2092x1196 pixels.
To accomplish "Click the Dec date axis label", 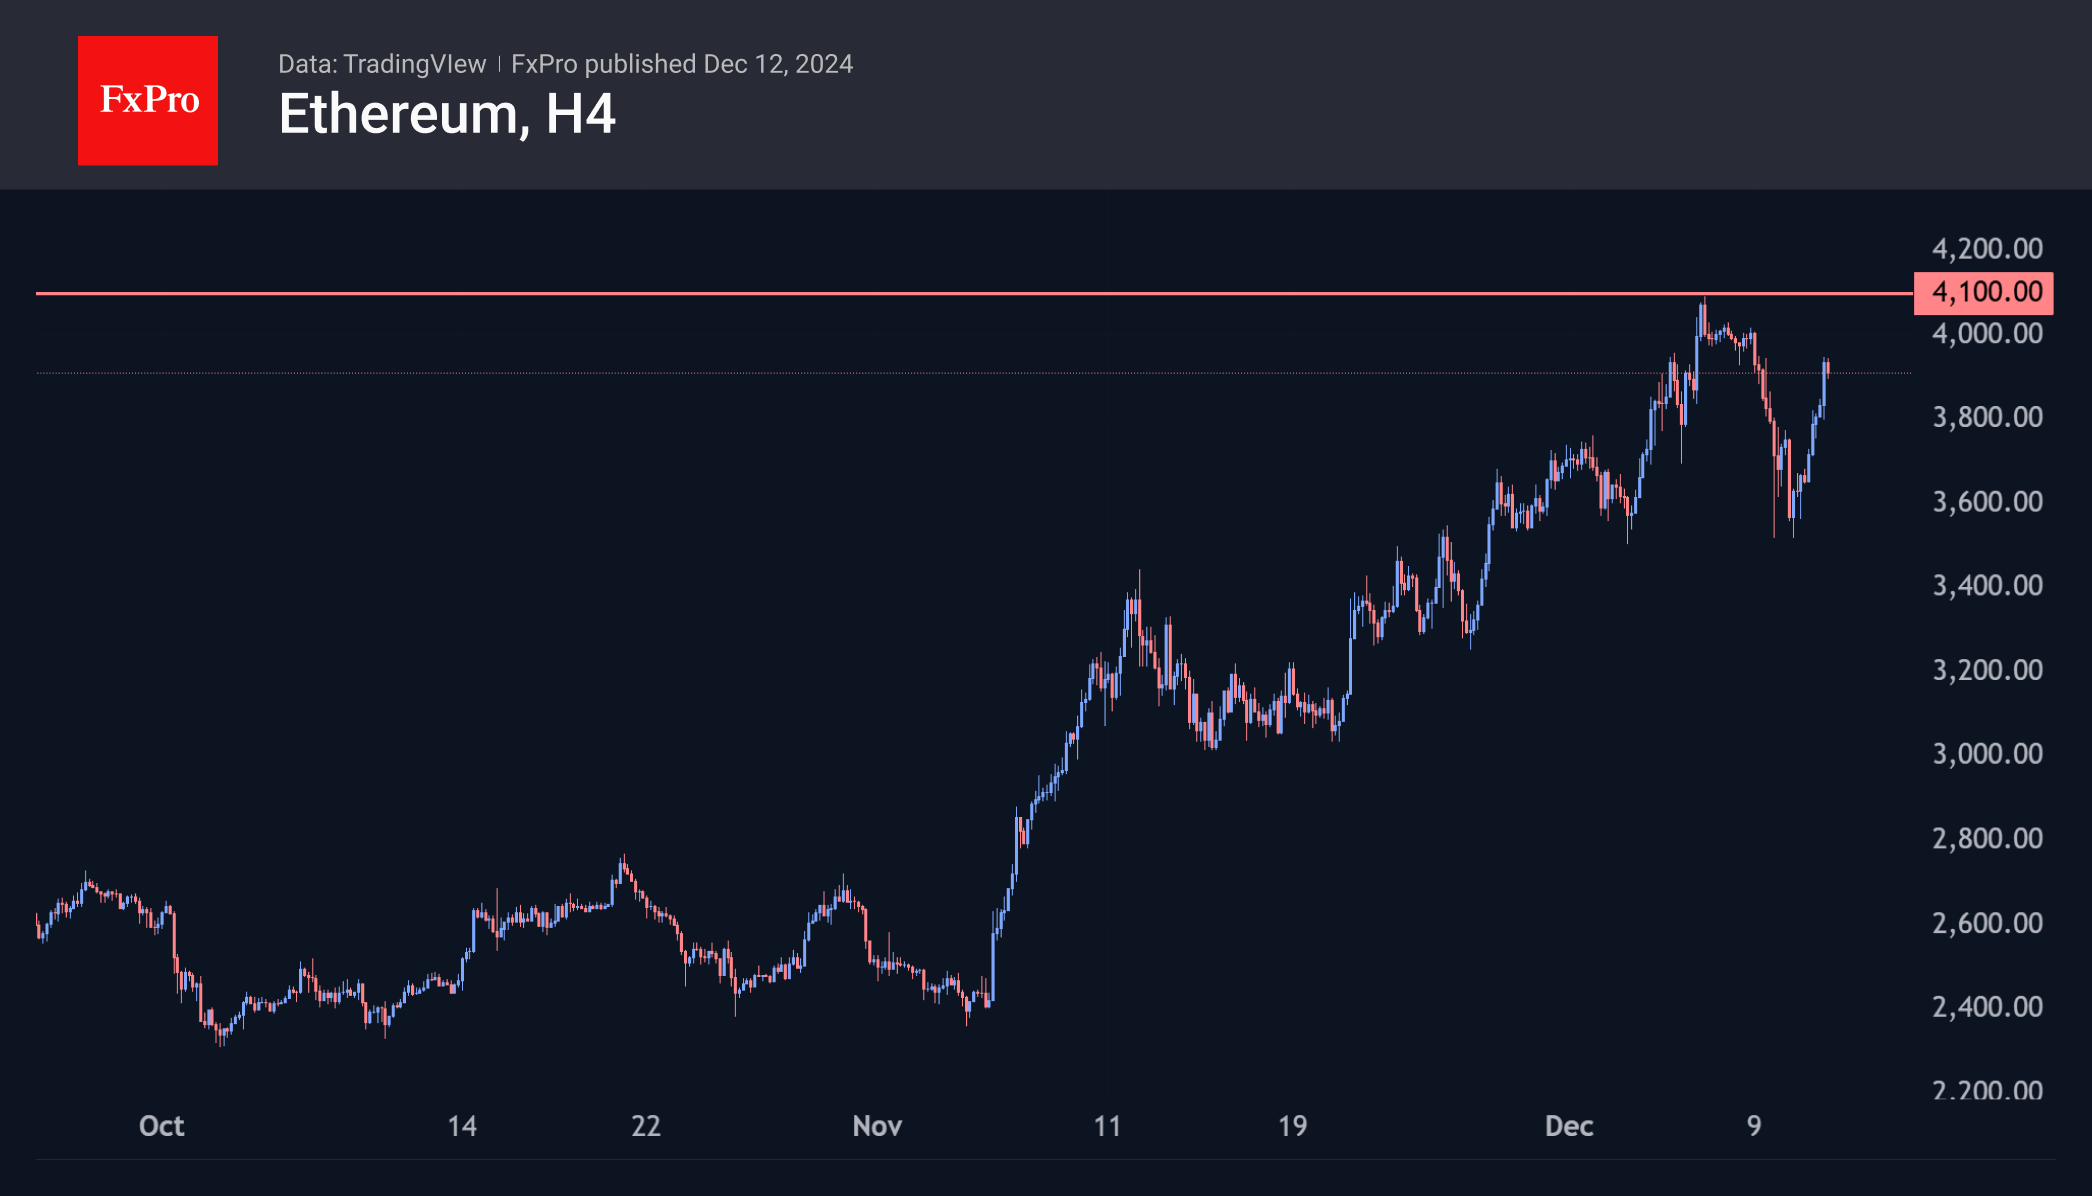I will click(1568, 1126).
